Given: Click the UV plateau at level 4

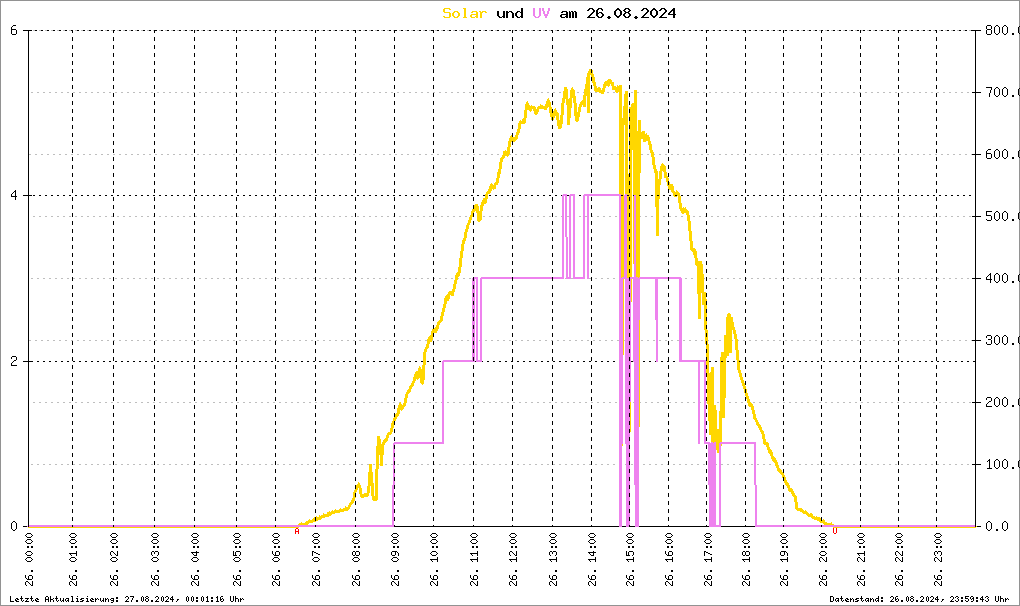Looking at the screenshot, I should tap(603, 195).
